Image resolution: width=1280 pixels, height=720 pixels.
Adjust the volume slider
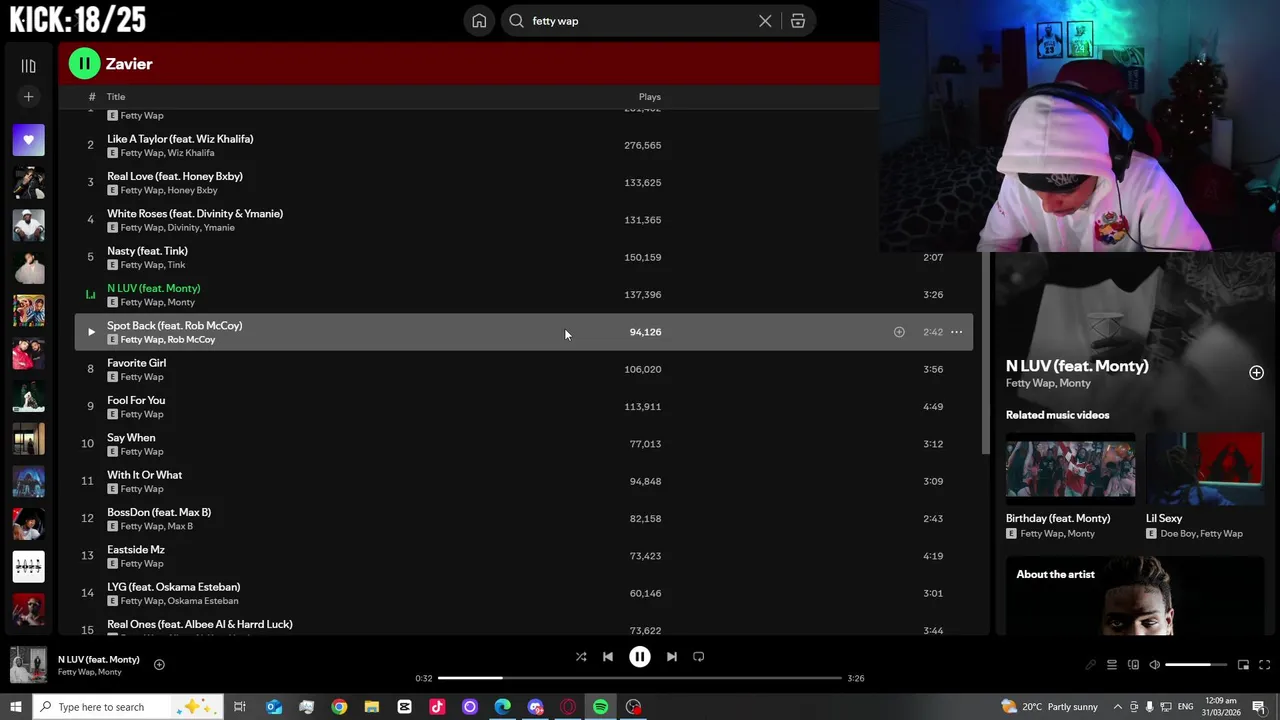[1196, 665]
